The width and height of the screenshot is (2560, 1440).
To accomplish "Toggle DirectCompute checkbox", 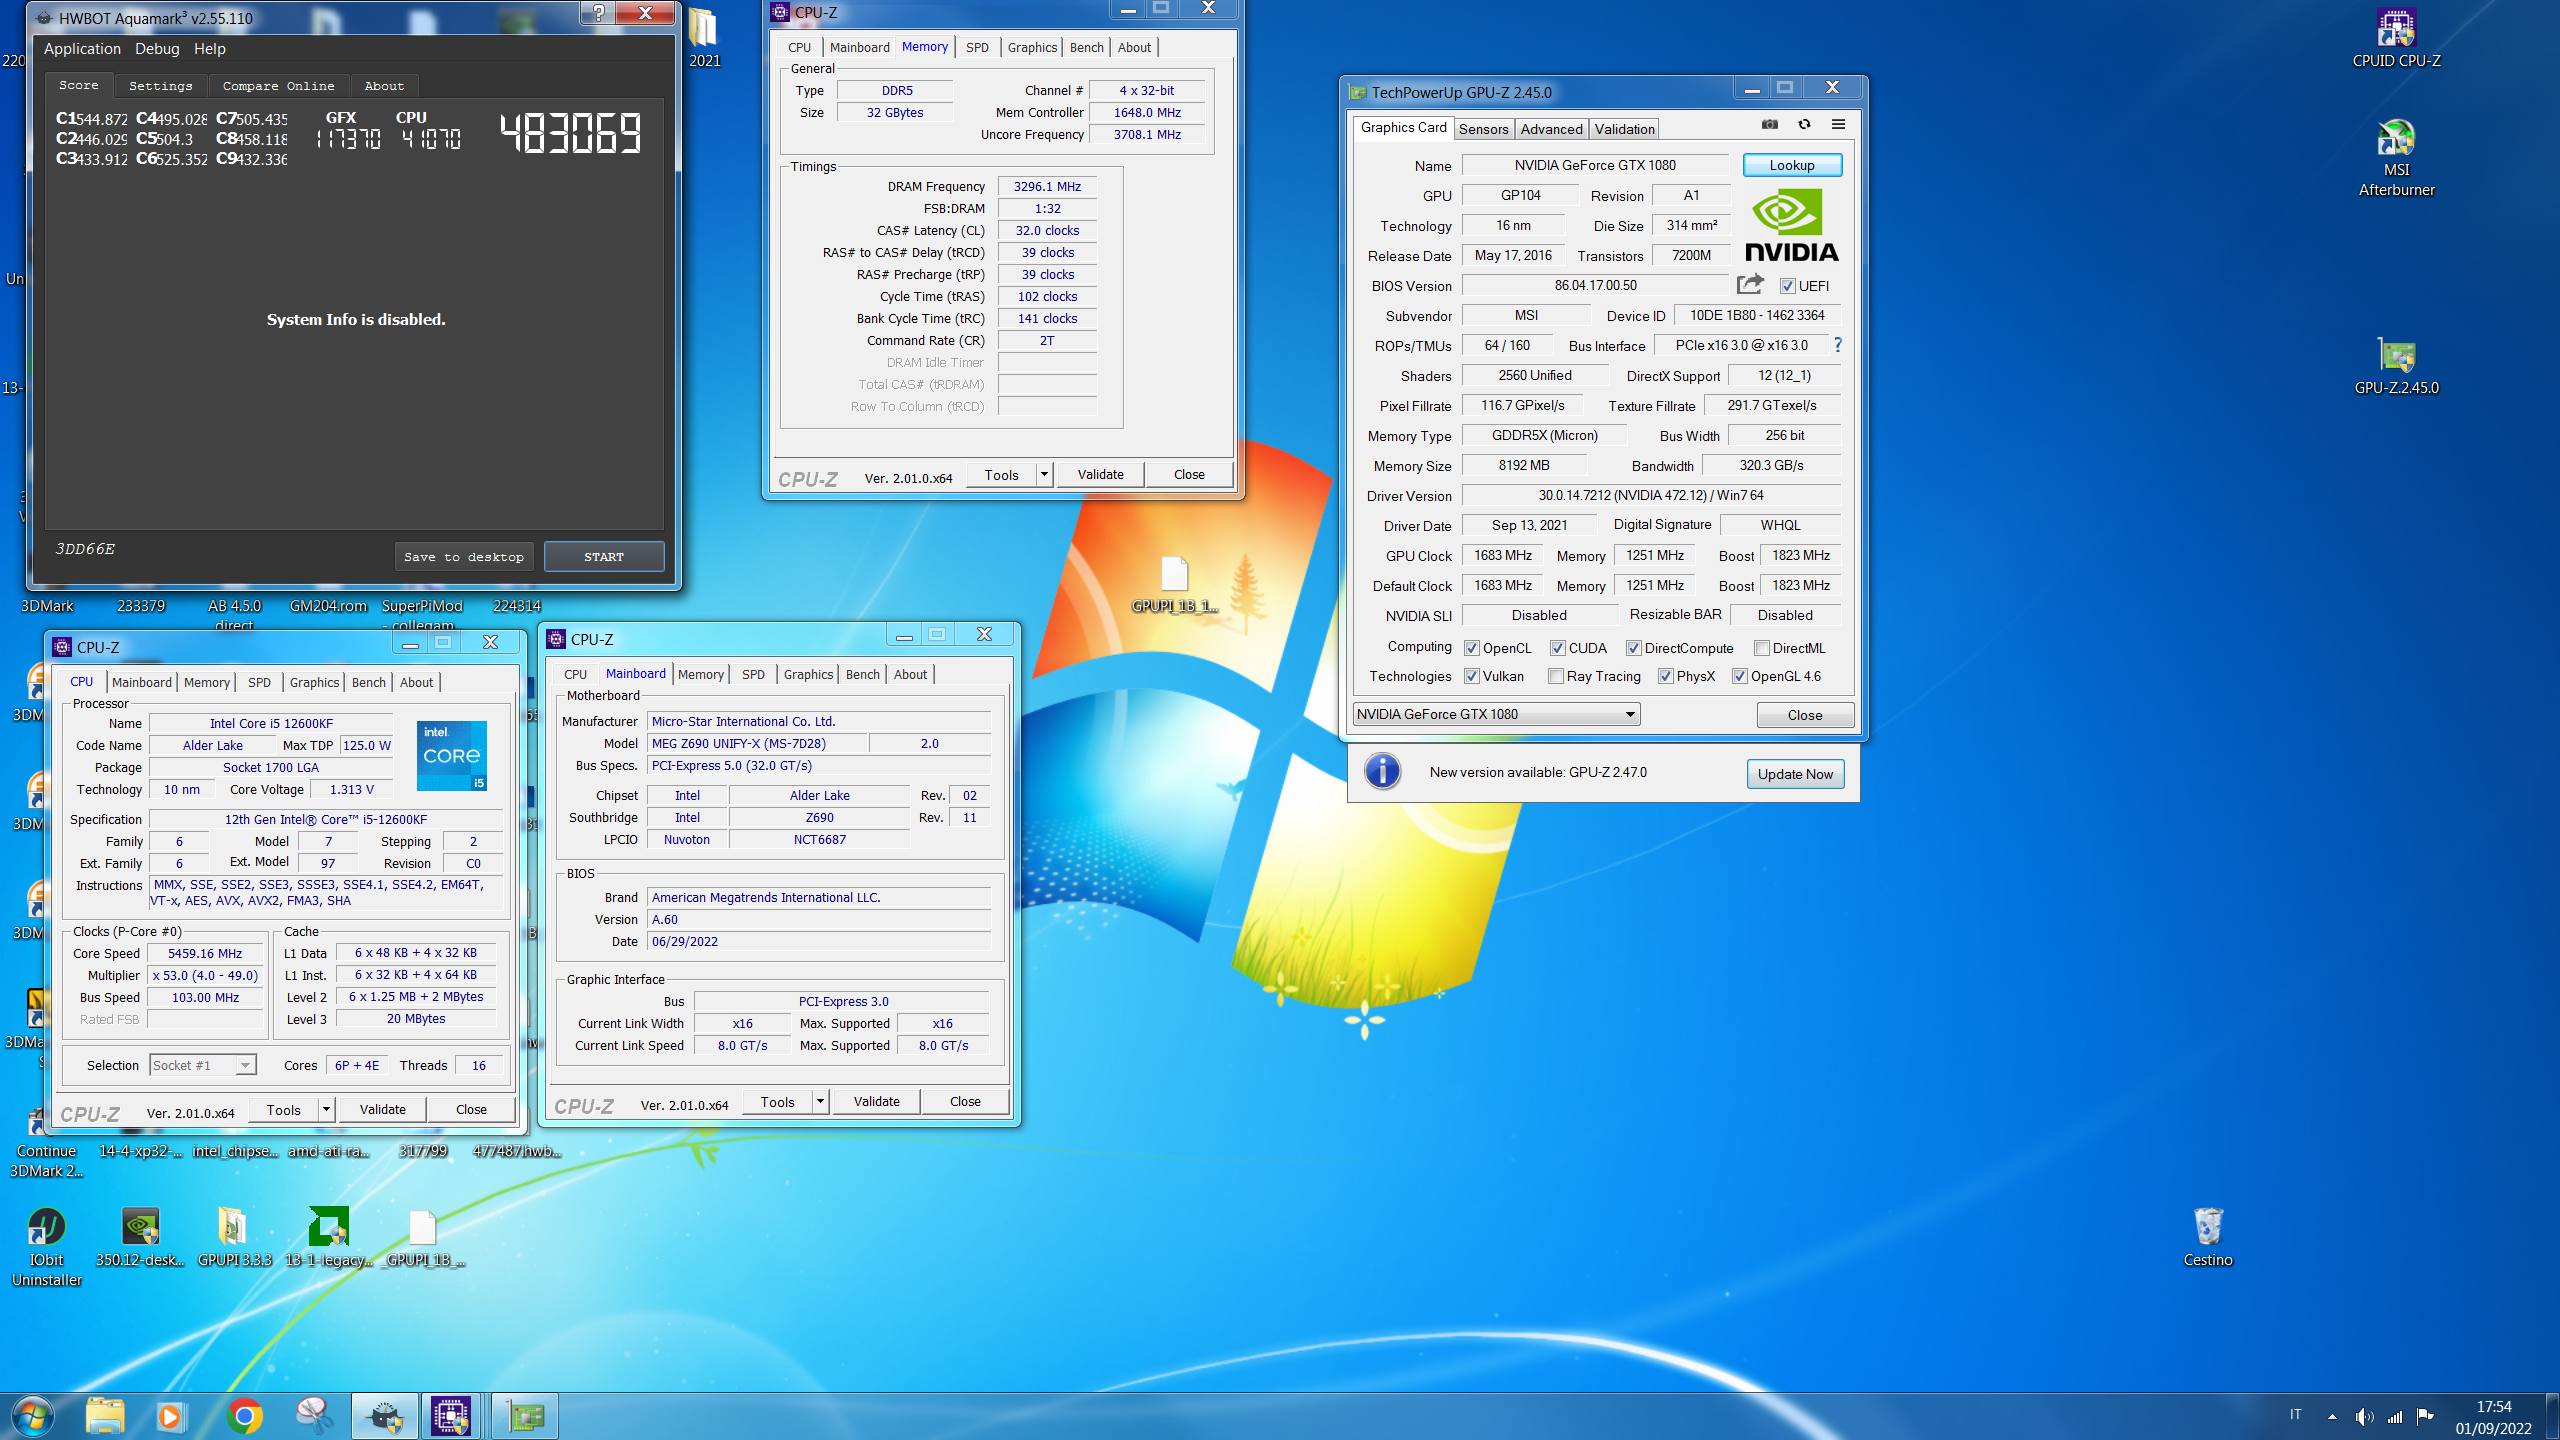I will click(1633, 648).
